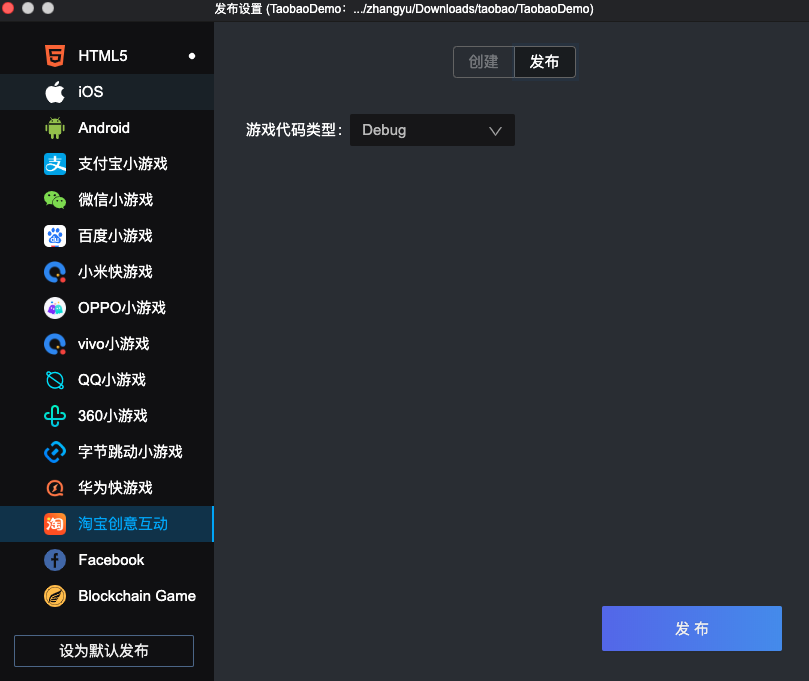
Task: Switch to the 发布 tab
Action: coord(544,62)
